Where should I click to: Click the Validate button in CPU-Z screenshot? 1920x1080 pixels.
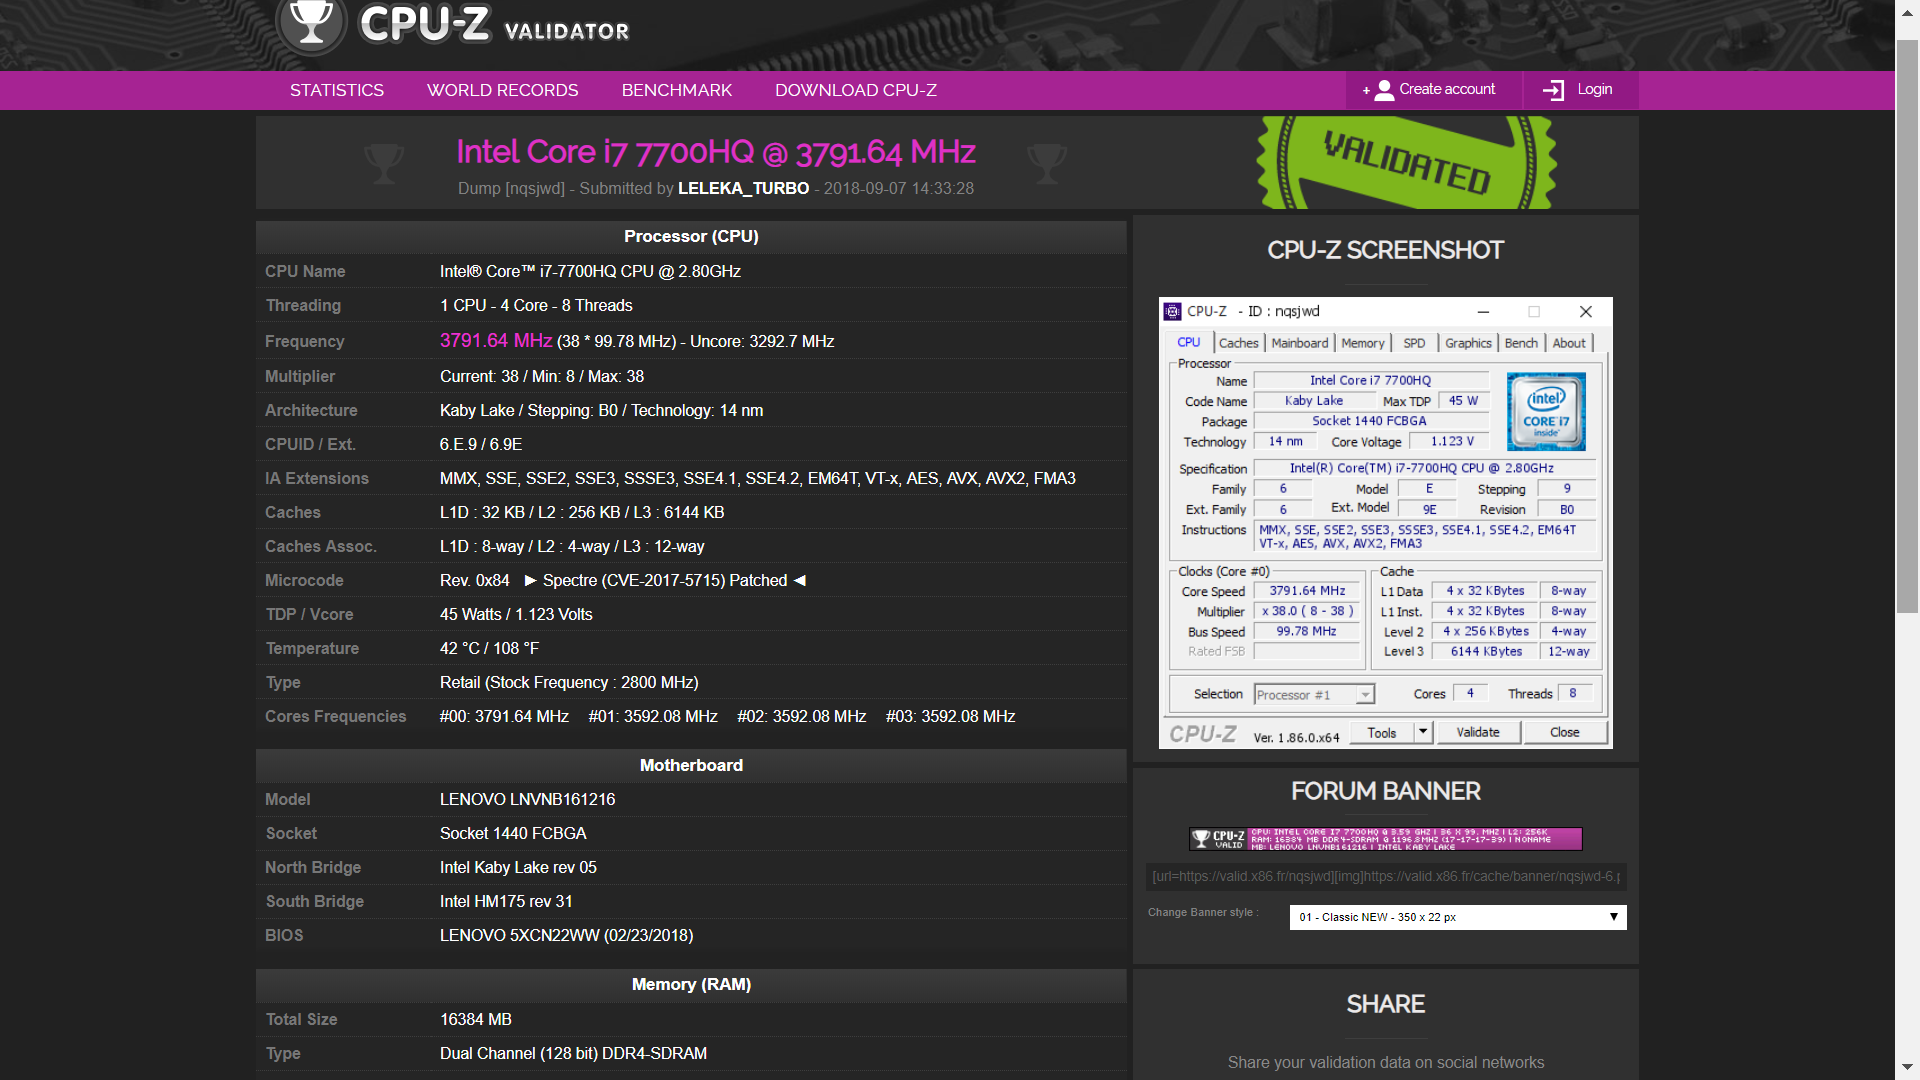[1478, 732]
